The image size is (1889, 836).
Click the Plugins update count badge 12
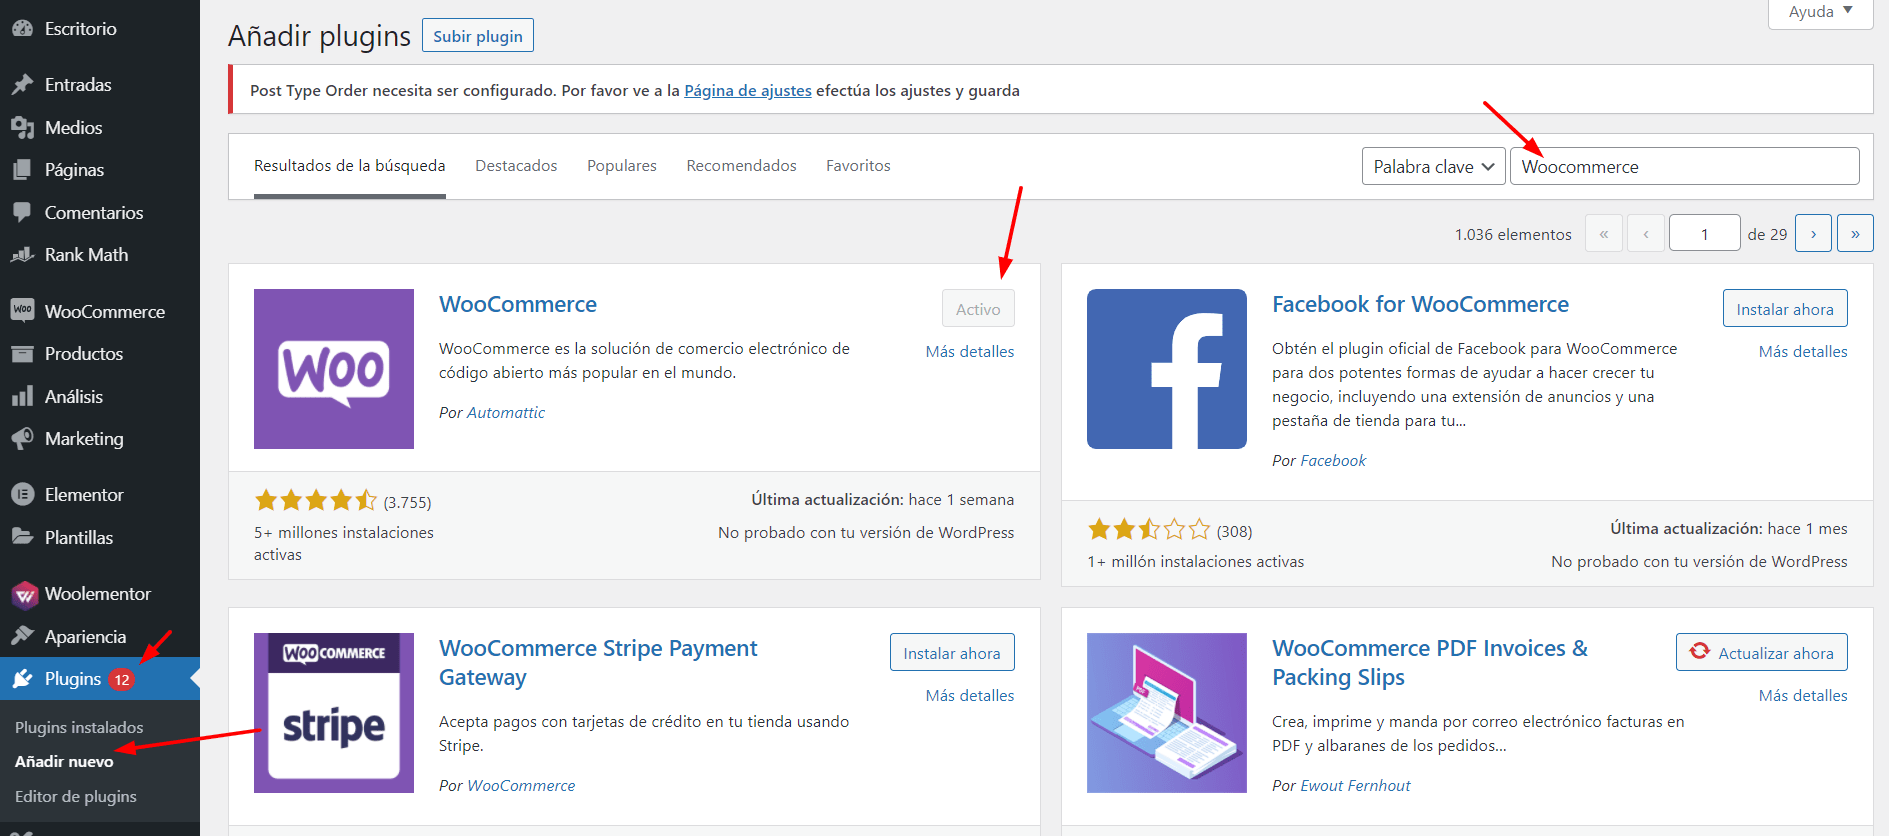click(121, 680)
